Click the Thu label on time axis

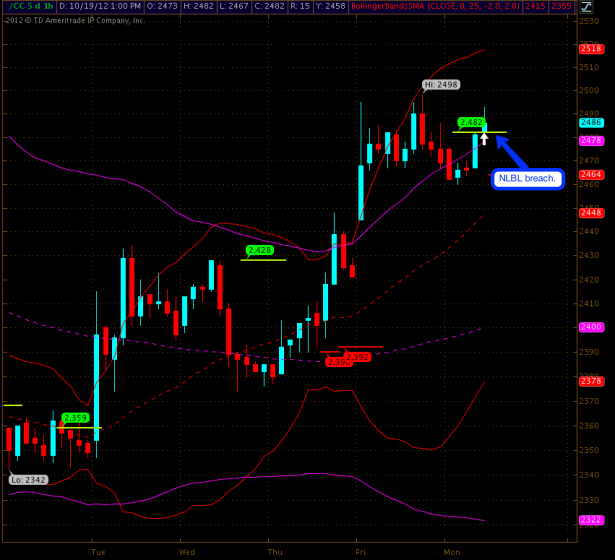click(x=274, y=551)
